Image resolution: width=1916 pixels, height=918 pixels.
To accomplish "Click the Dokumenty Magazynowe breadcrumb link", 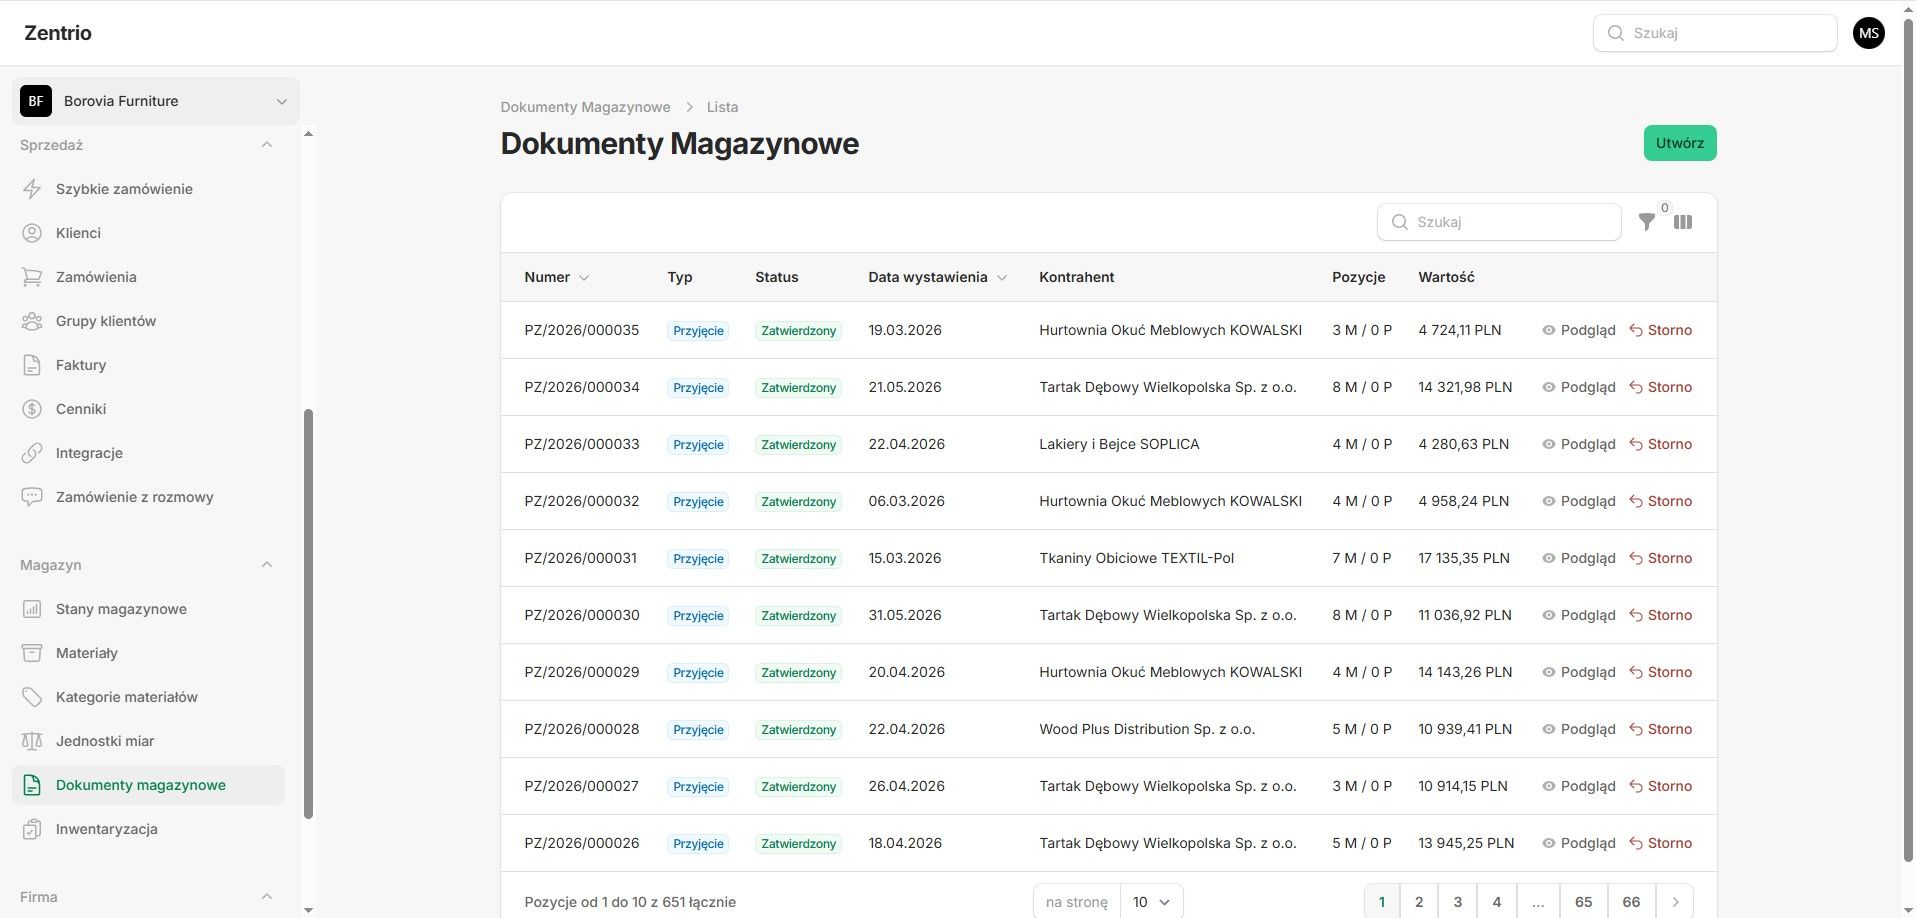I will (x=585, y=107).
